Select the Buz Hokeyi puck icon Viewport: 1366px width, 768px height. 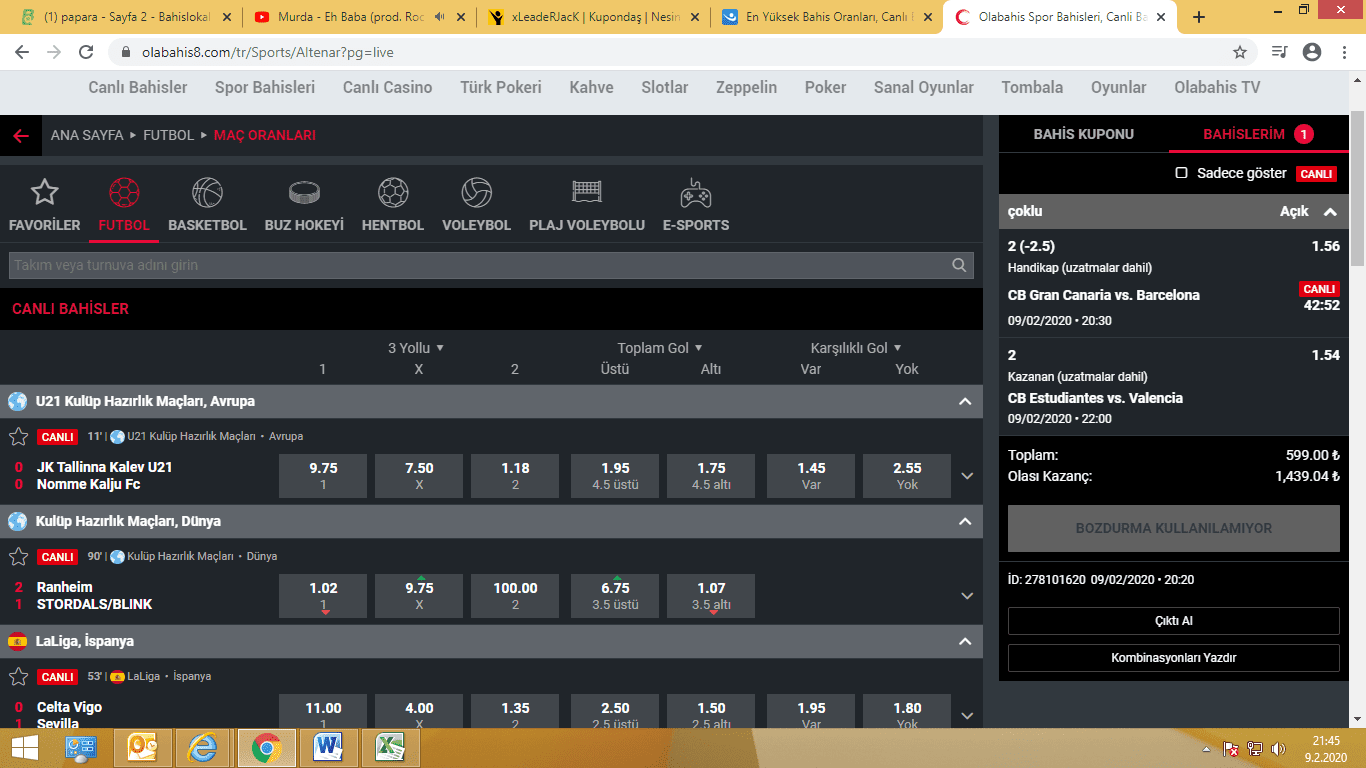[304, 192]
